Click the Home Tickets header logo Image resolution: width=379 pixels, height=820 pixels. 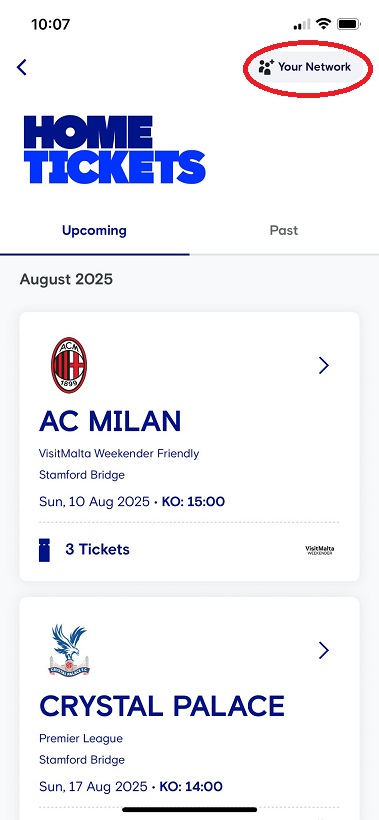point(114,150)
